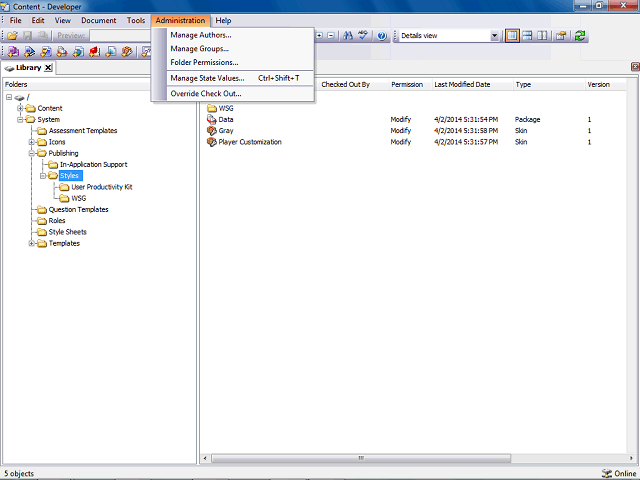Collapse the Styles folder node
The height and width of the screenshot is (480, 640).
43,176
